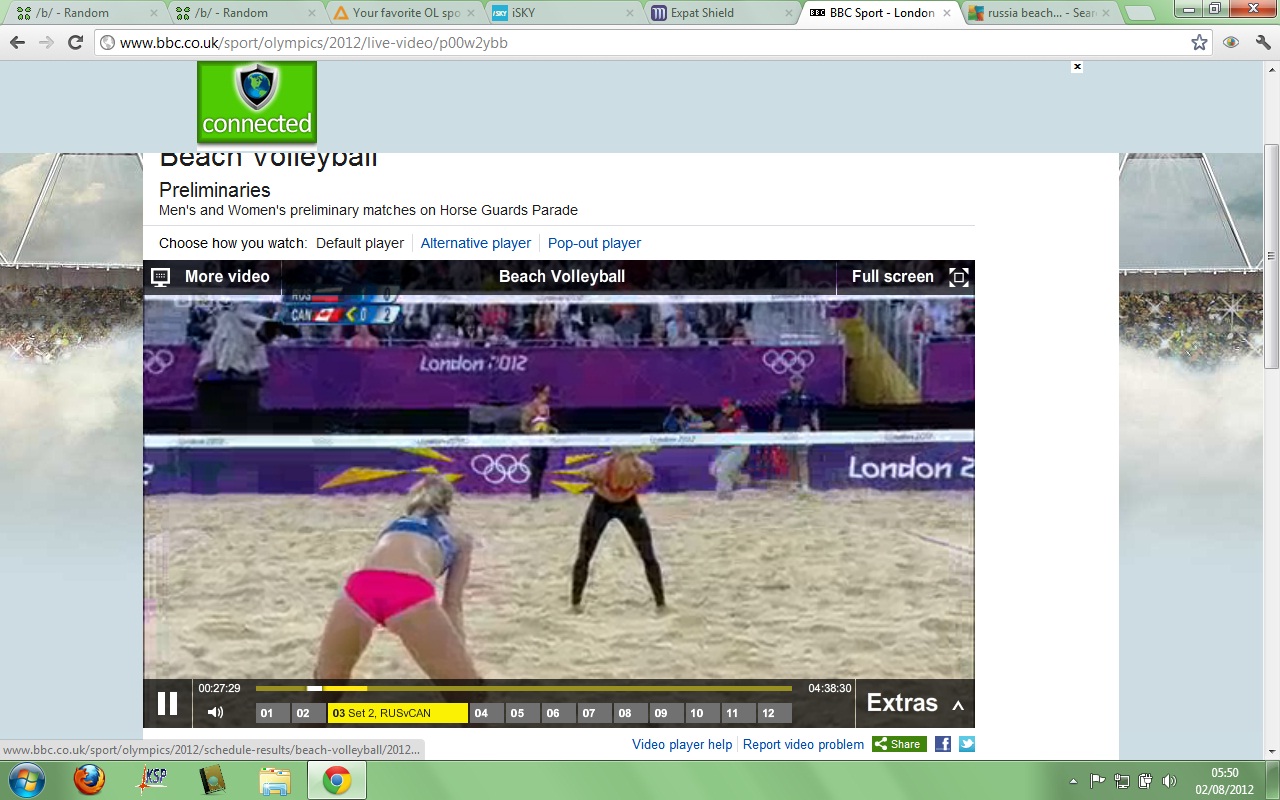The width and height of the screenshot is (1280, 800).
Task: Open the taskbar clock showing 05:50
Action: [1224, 780]
